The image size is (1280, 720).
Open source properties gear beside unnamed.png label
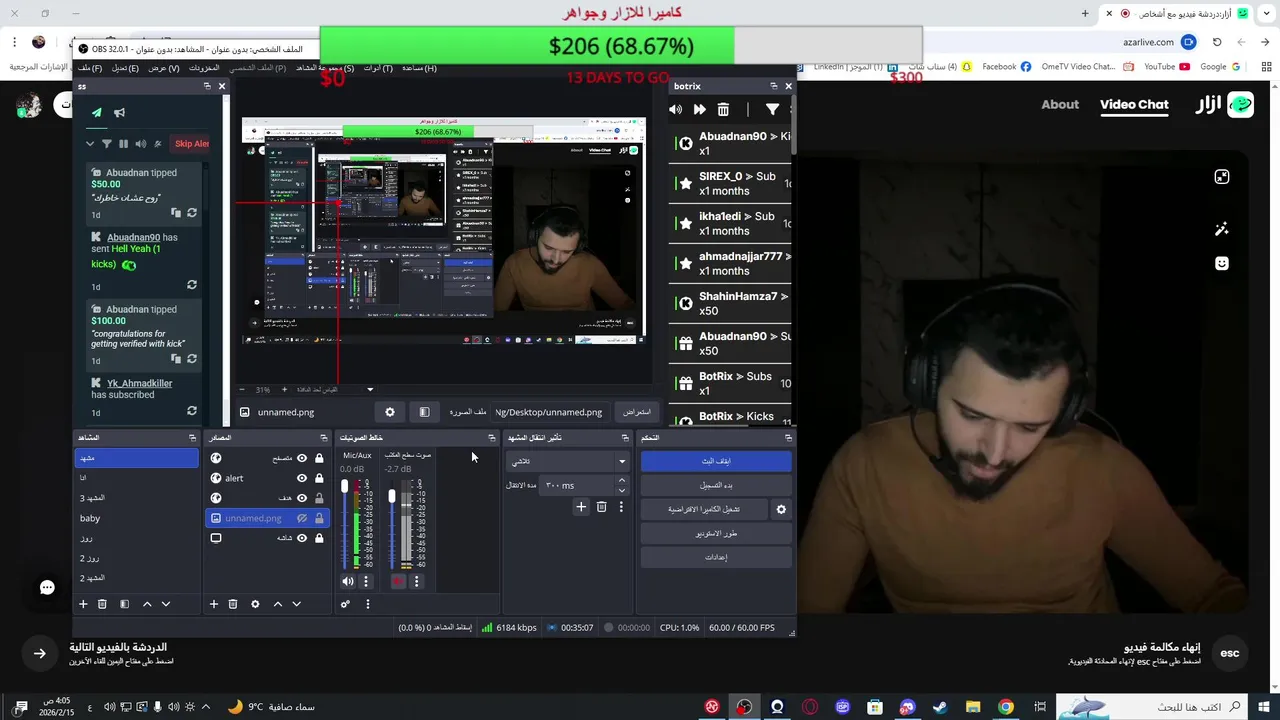(390, 412)
